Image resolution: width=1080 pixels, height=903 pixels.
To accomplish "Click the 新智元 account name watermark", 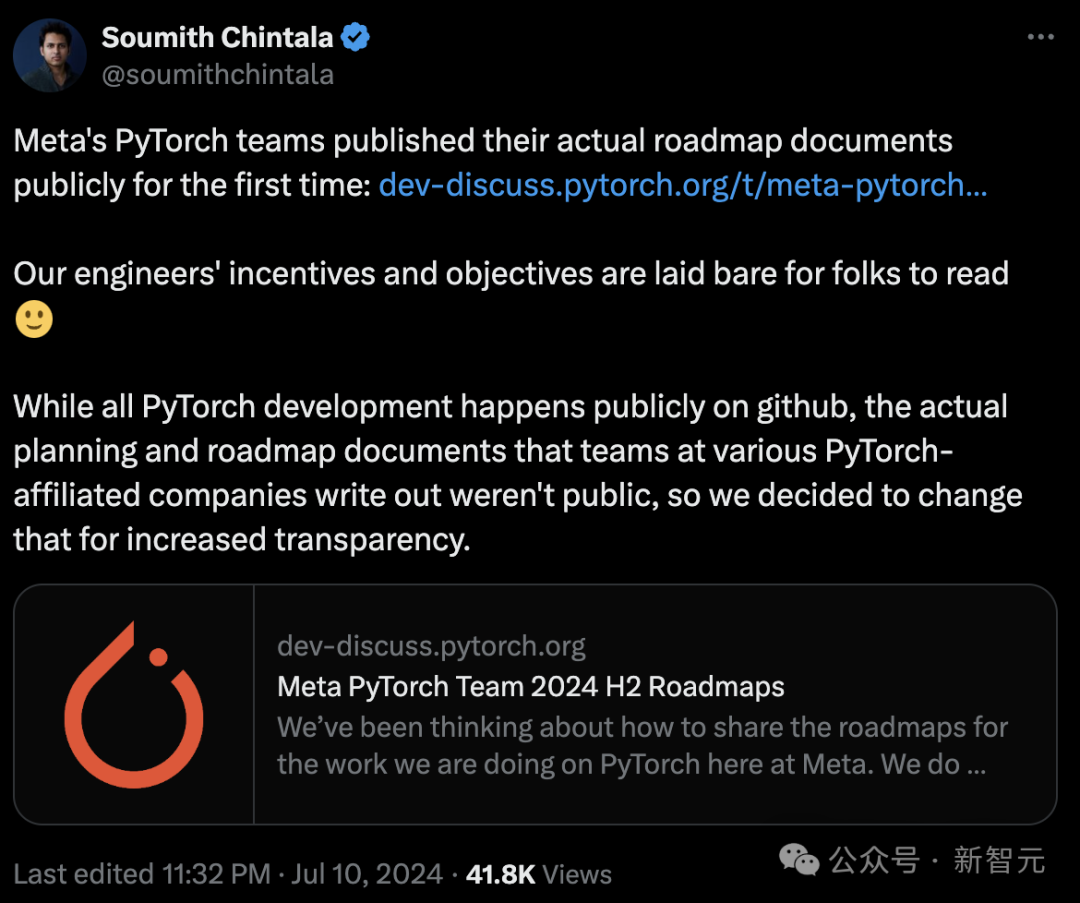I will (999, 859).
